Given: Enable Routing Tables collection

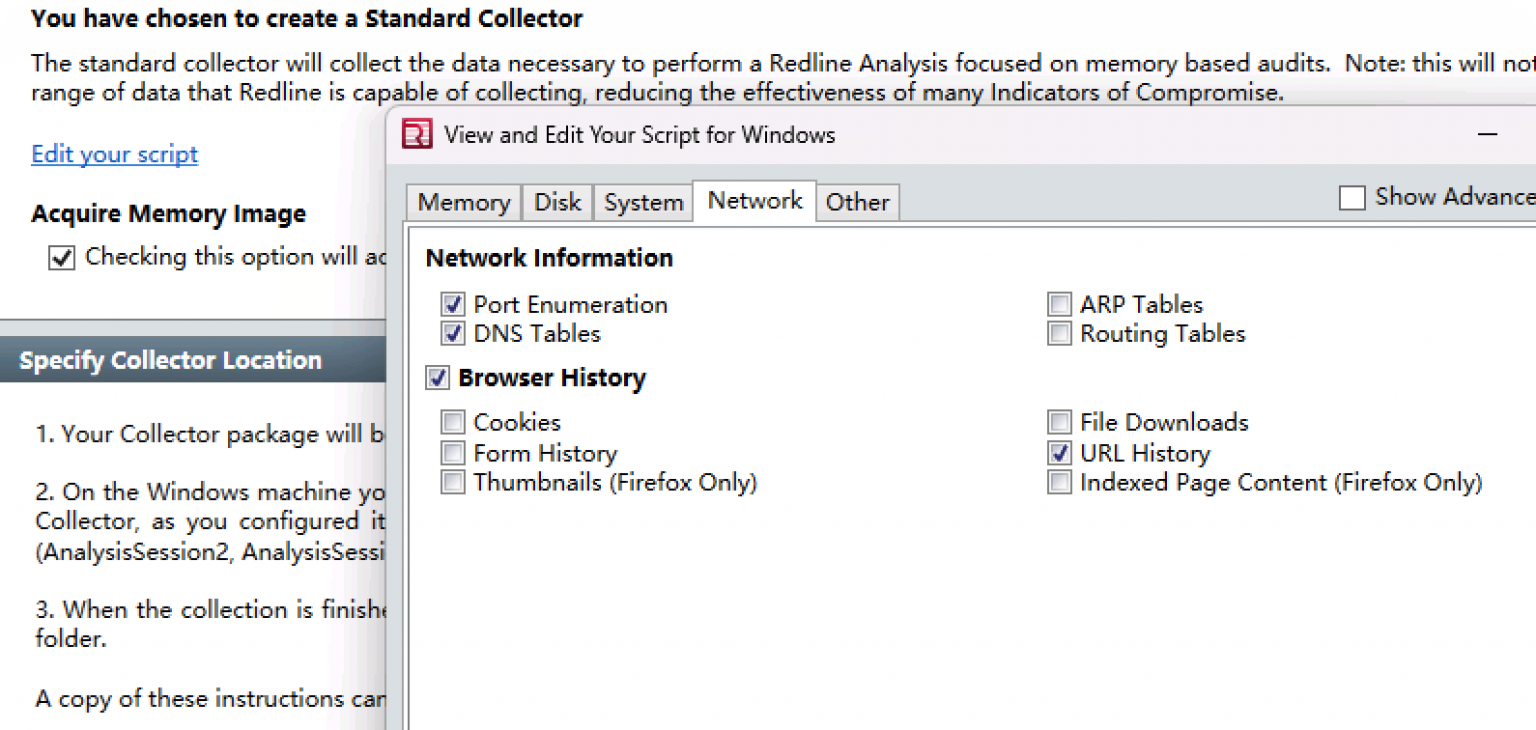Looking at the screenshot, I should [1059, 333].
